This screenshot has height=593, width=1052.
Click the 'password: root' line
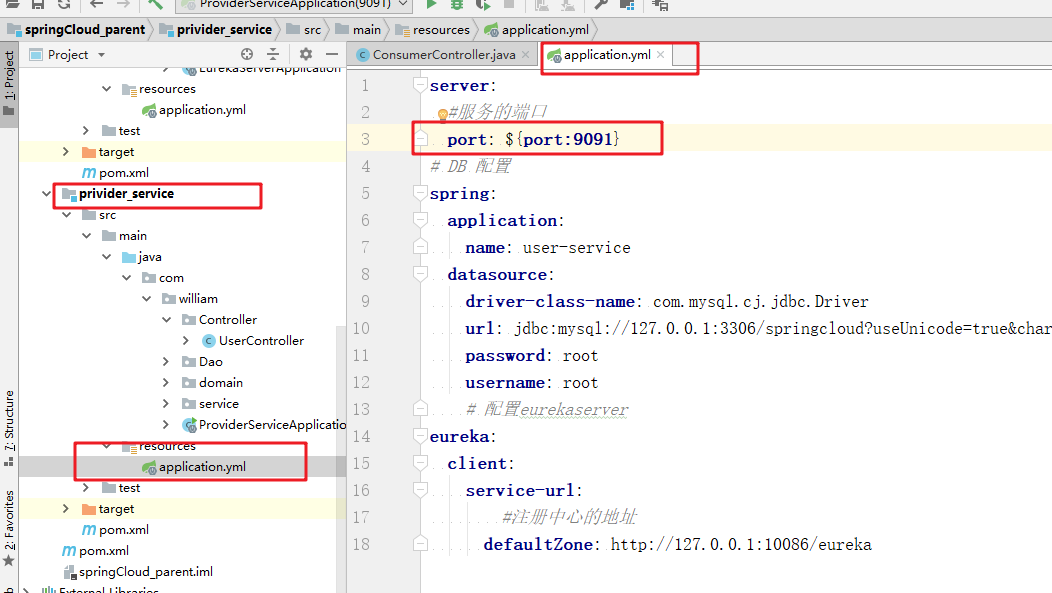click(531, 356)
